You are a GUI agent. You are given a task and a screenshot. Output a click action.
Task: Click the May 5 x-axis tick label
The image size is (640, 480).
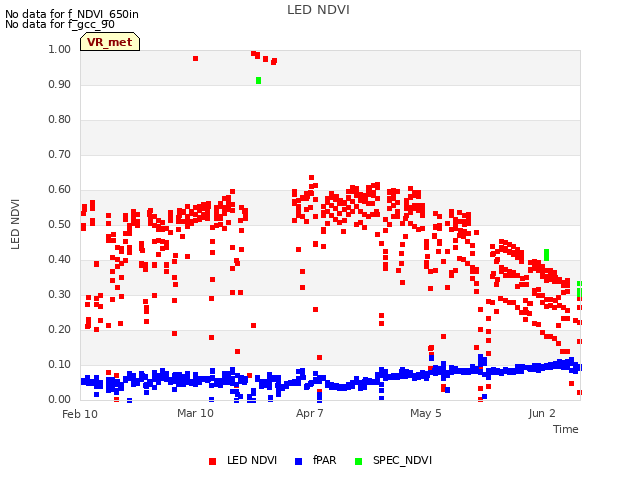point(426,413)
